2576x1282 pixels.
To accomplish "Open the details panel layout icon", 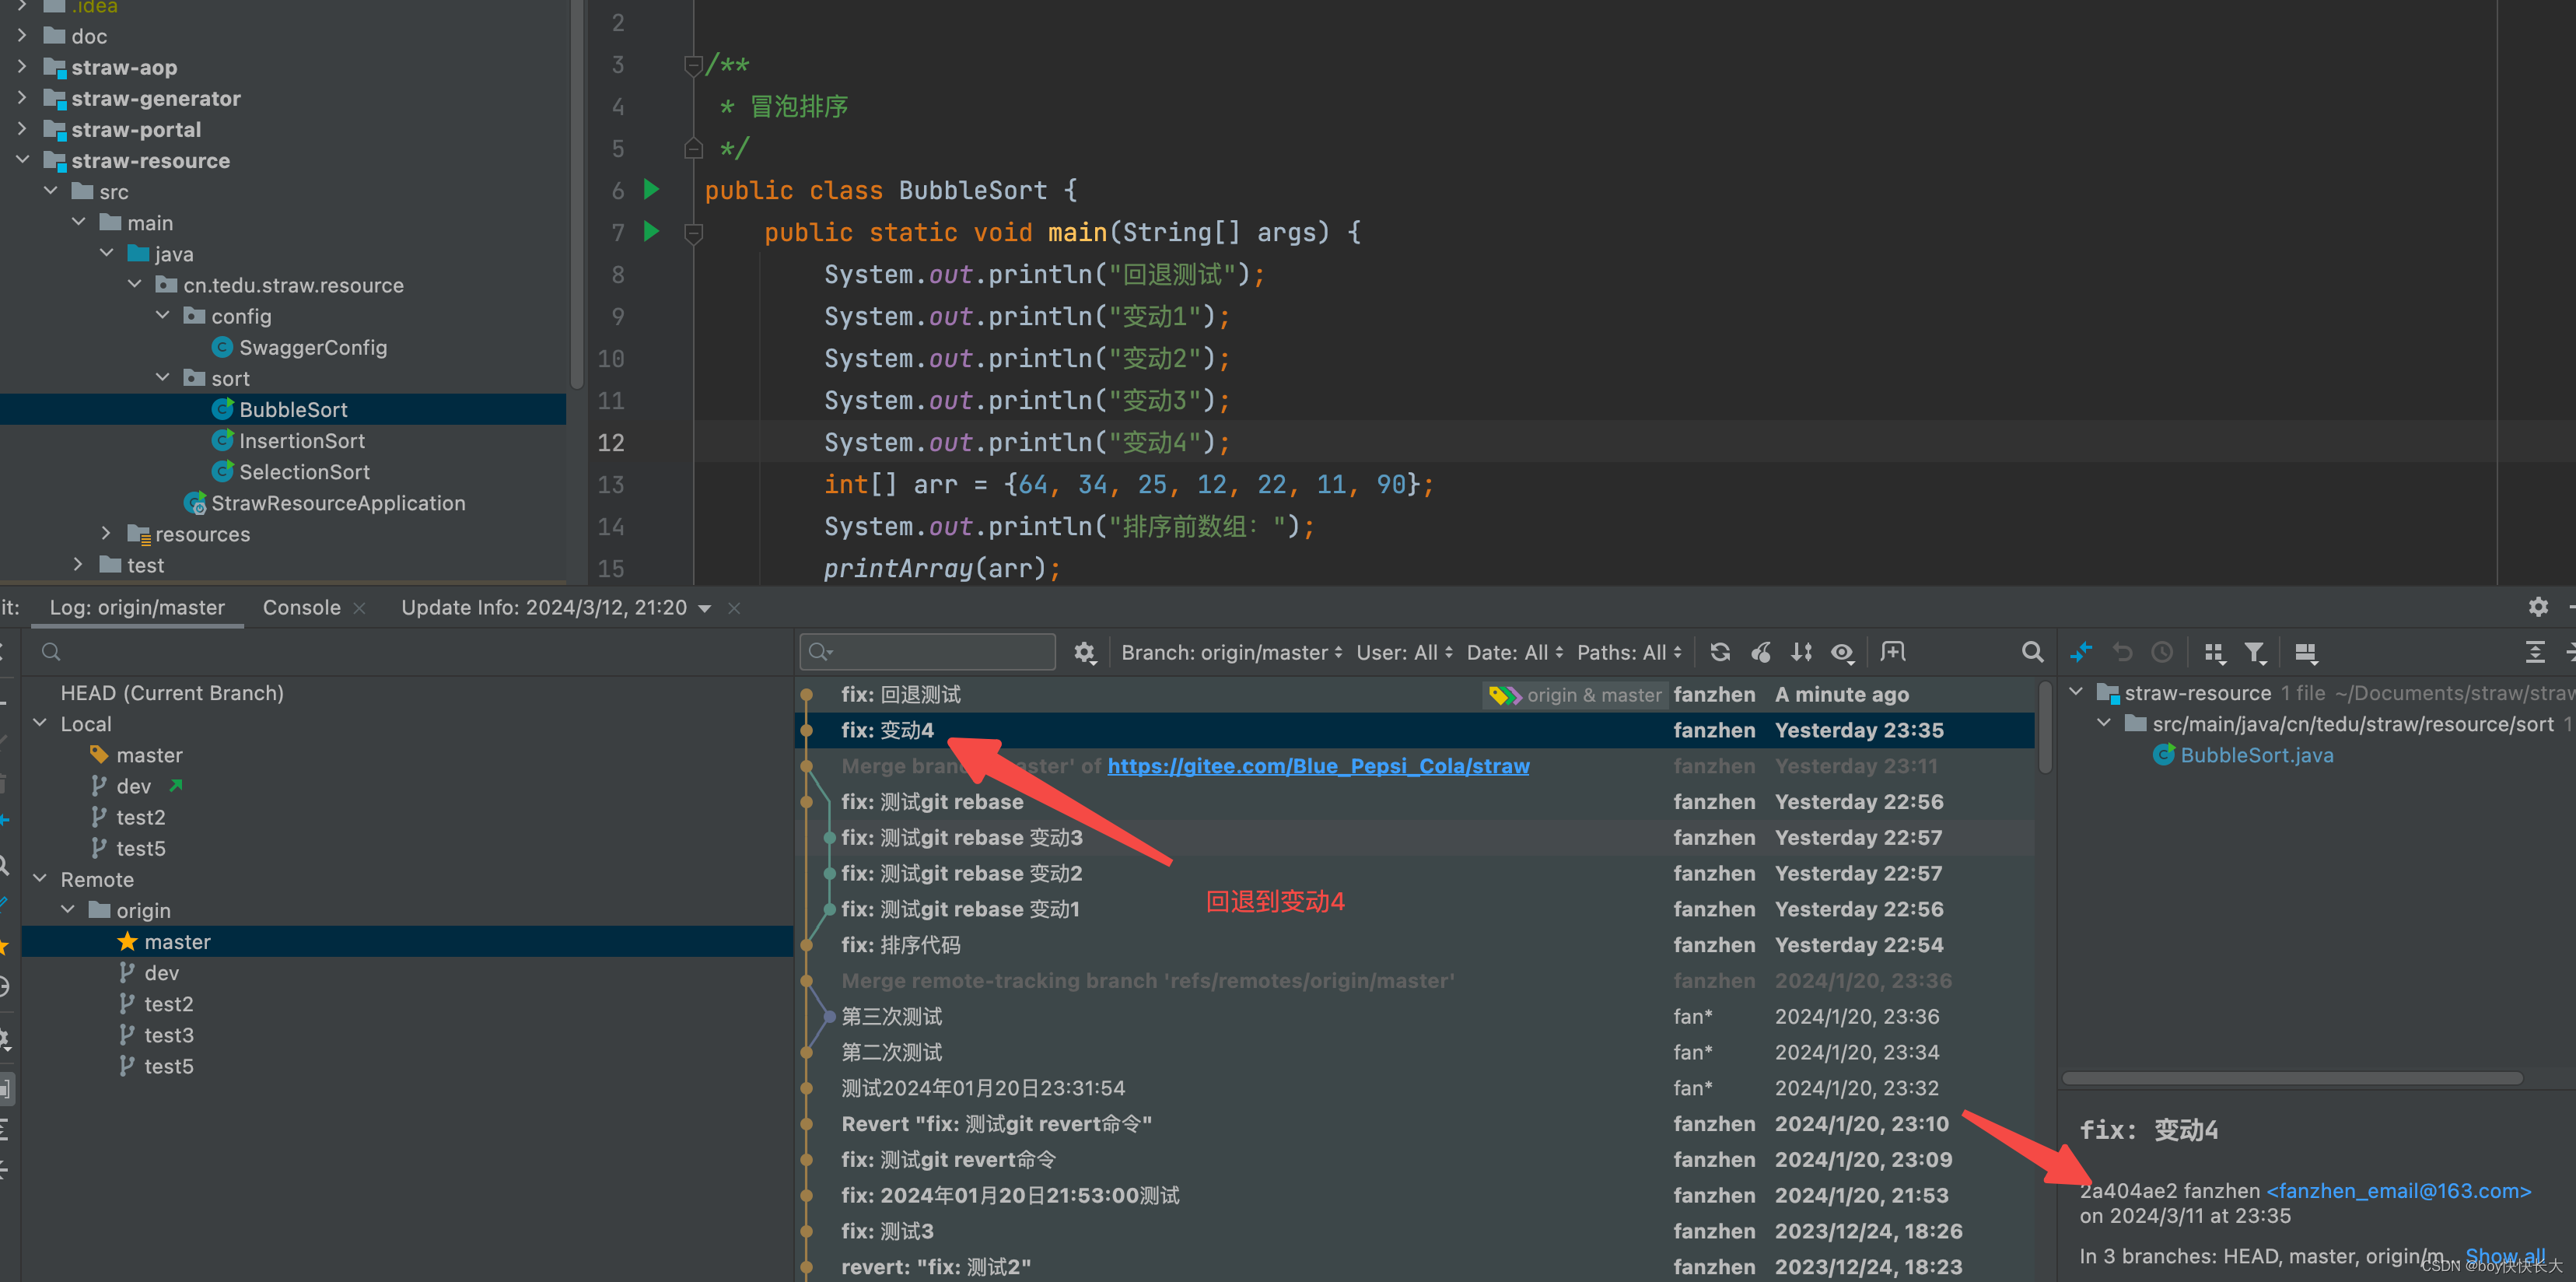I will [2306, 653].
